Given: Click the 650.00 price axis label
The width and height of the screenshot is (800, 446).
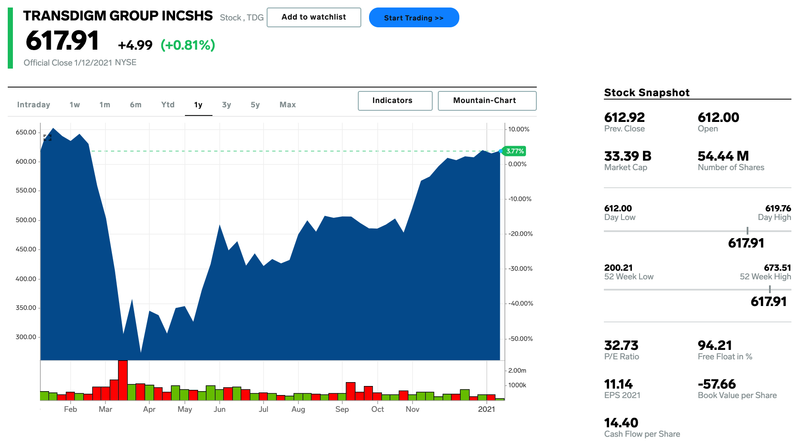Looking at the screenshot, I should point(26,132).
